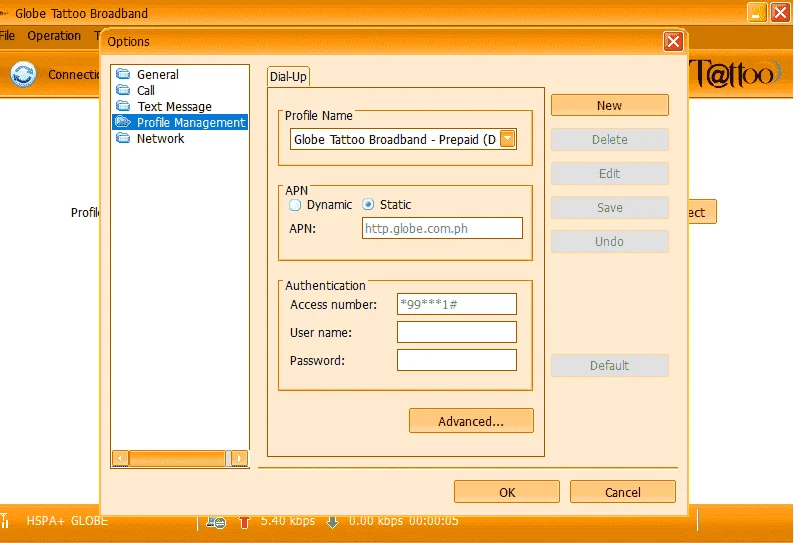Confirm with the OK button

tap(507, 492)
